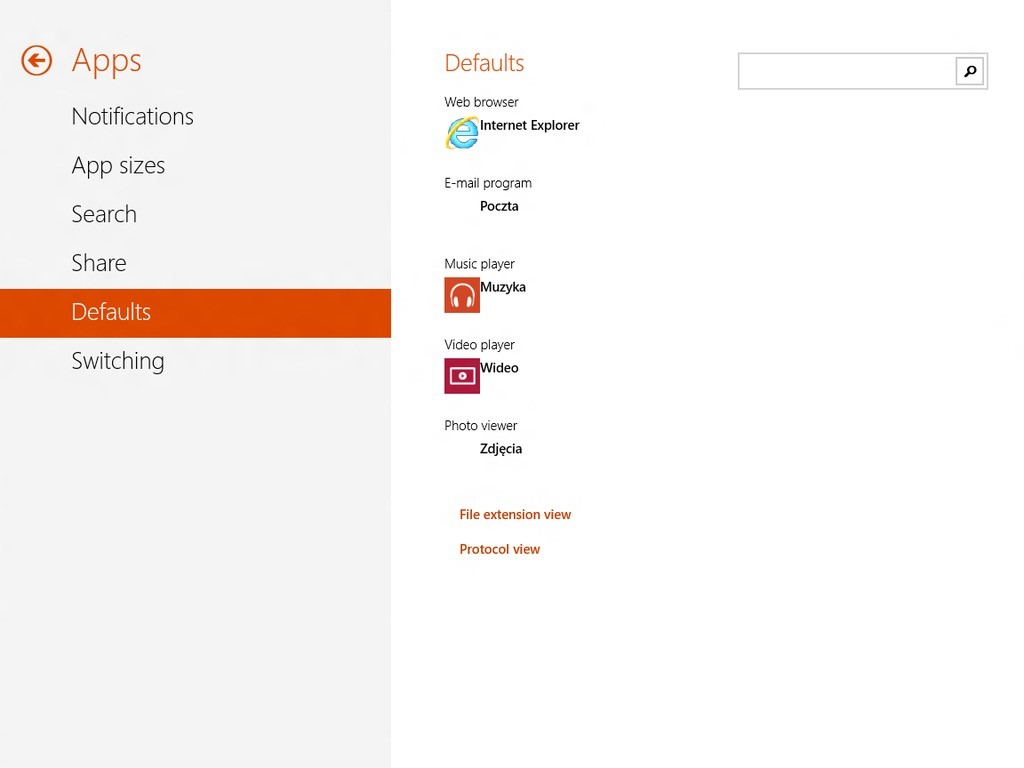This screenshot has height=768, width=1024.
Task: Open the Search section in sidebar
Action: coord(104,214)
